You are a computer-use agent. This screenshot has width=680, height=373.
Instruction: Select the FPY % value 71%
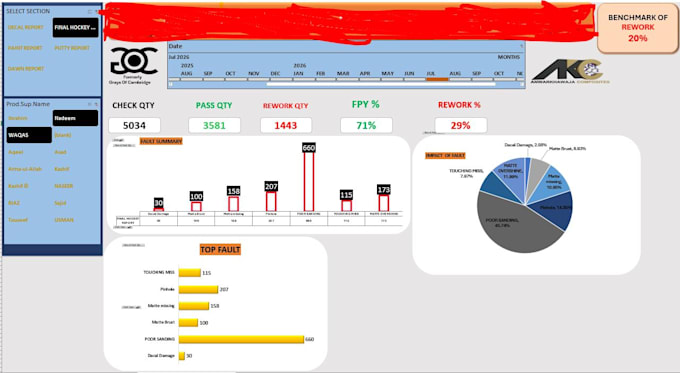[x=366, y=125]
